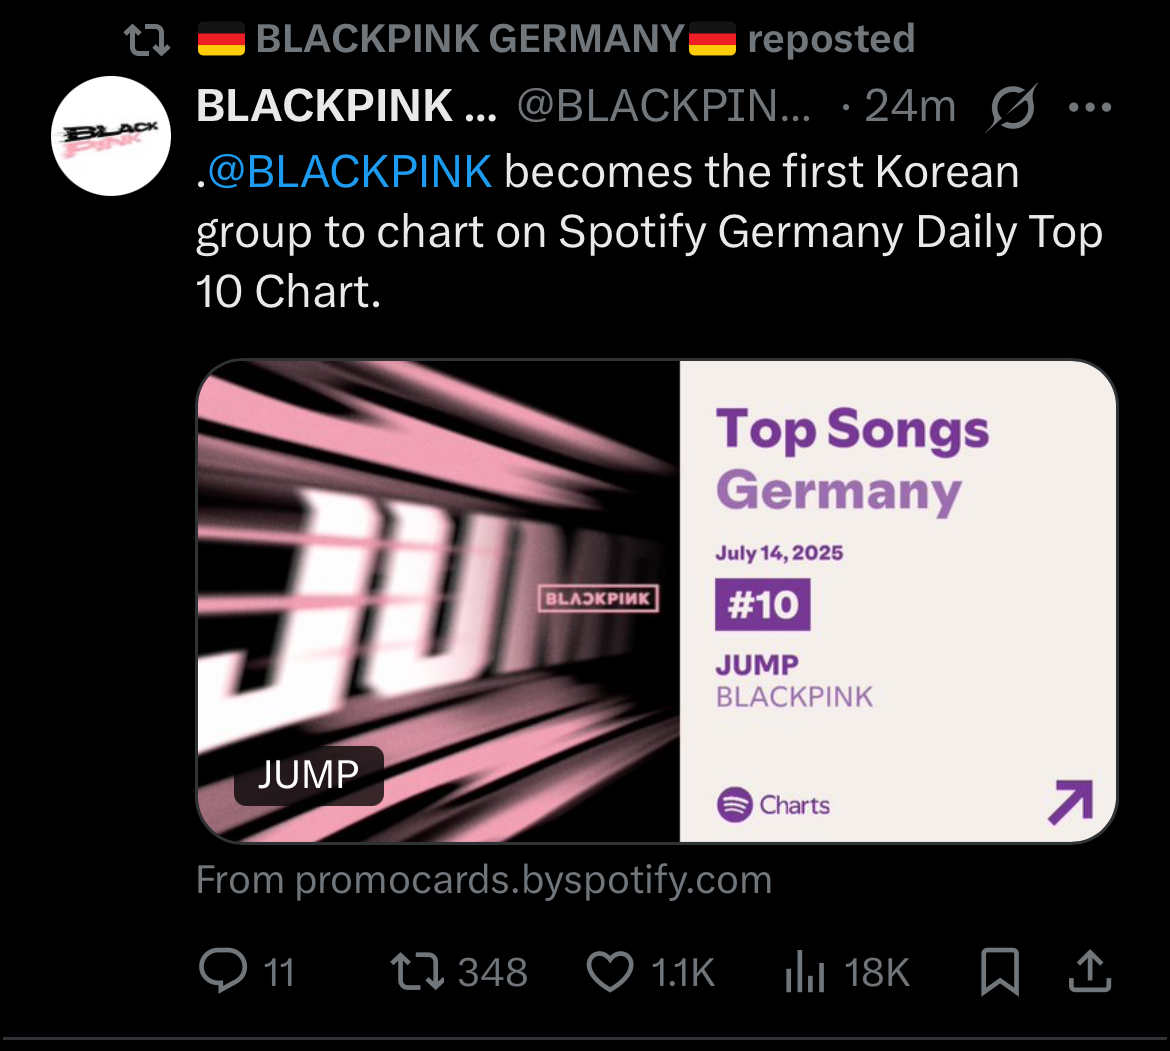Tap the share upload icon

[1089, 971]
